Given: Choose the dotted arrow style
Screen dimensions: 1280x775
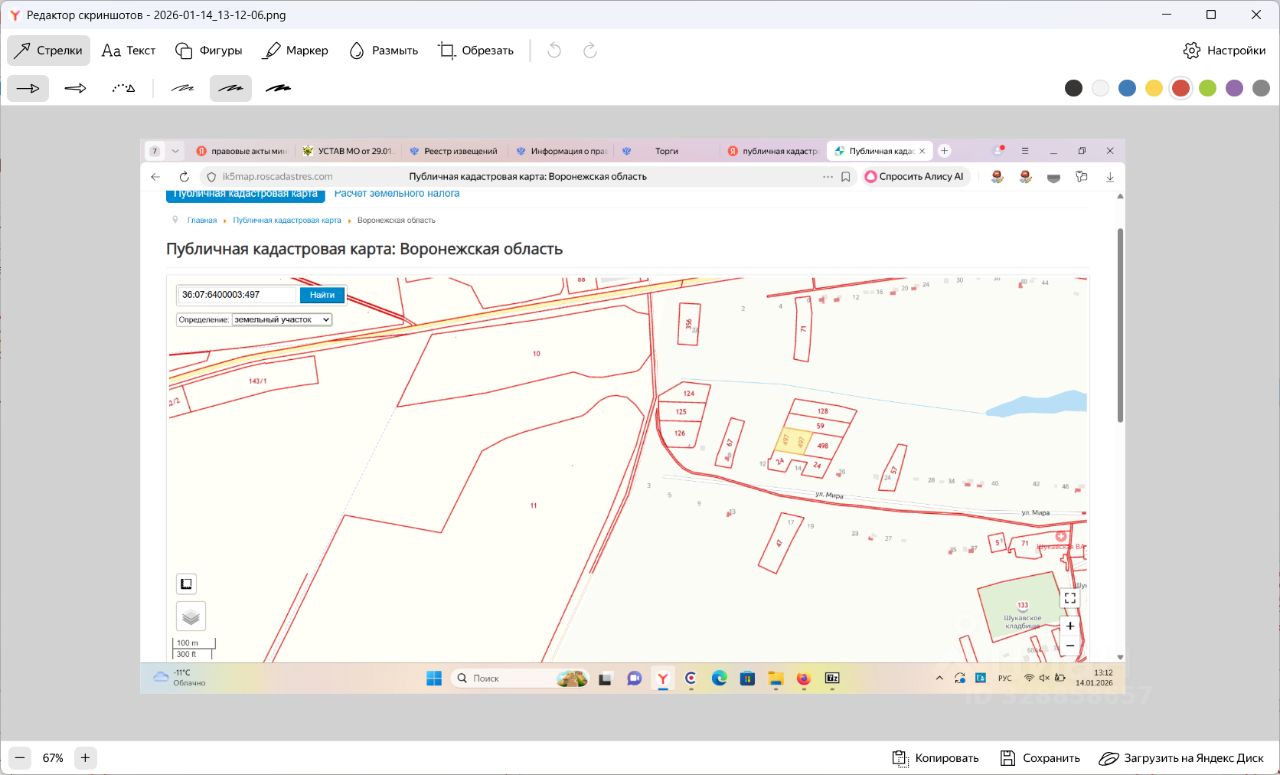Looking at the screenshot, I should click(123, 88).
